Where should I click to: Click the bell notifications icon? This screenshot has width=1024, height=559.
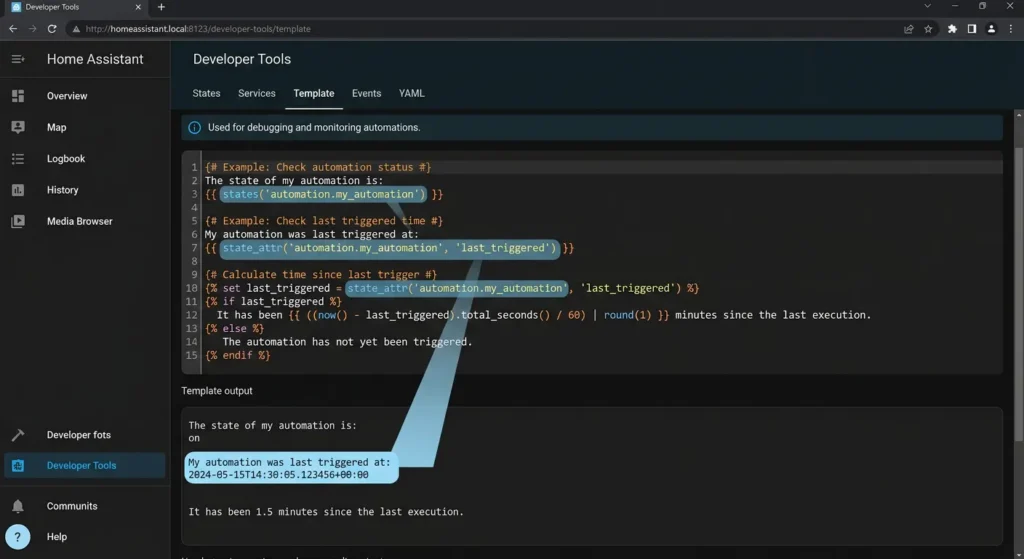click(x=18, y=506)
